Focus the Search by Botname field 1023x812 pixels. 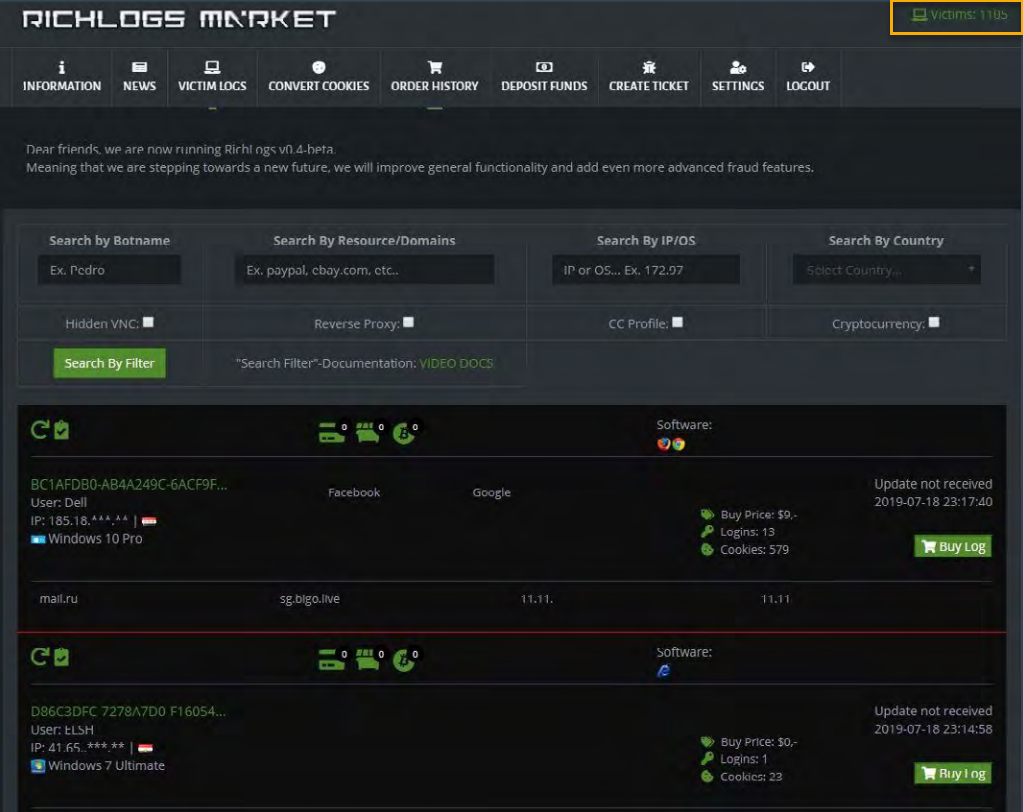[x=110, y=270]
